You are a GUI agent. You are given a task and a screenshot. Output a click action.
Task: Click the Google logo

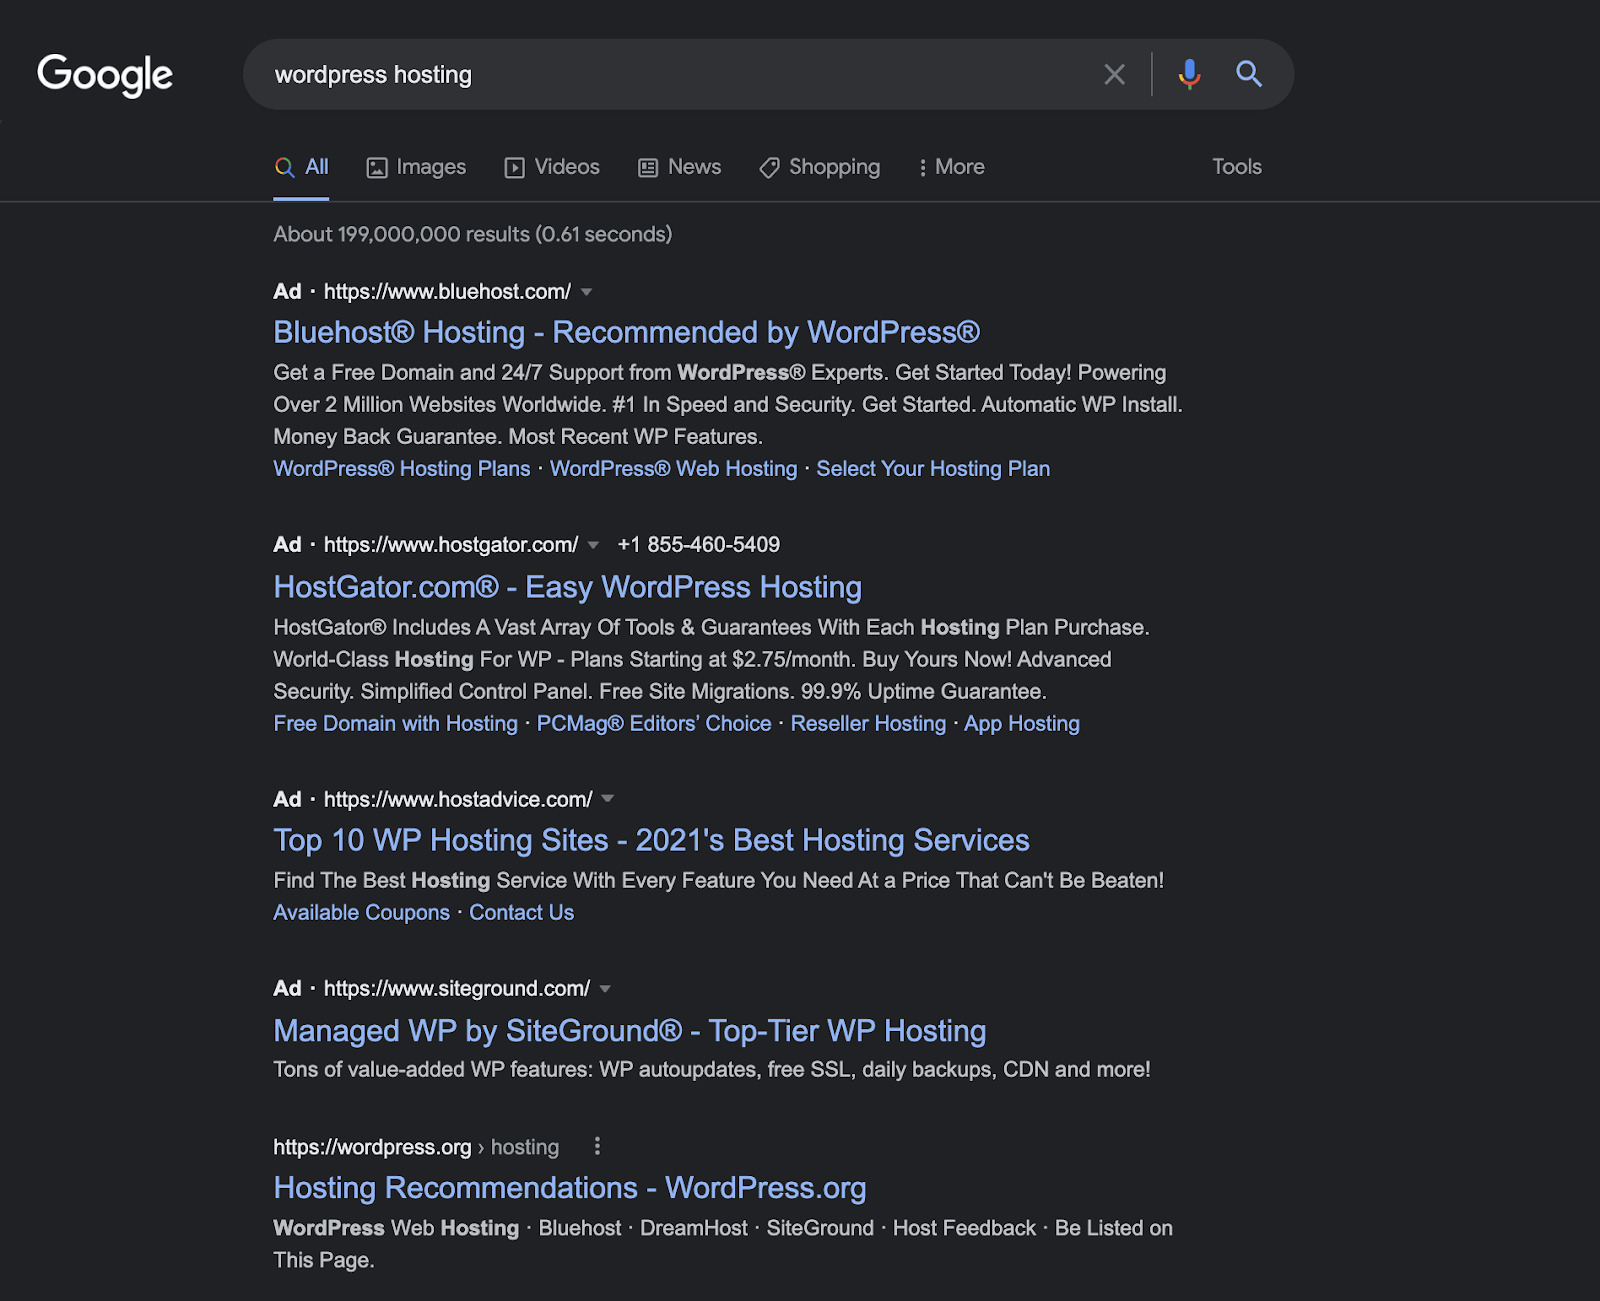pos(104,74)
